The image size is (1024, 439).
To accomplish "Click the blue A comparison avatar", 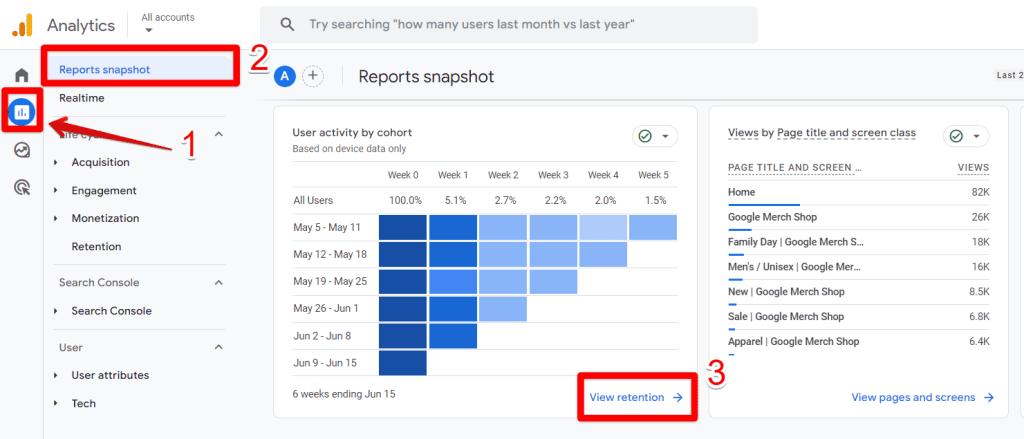I will pyautogui.click(x=285, y=76).
